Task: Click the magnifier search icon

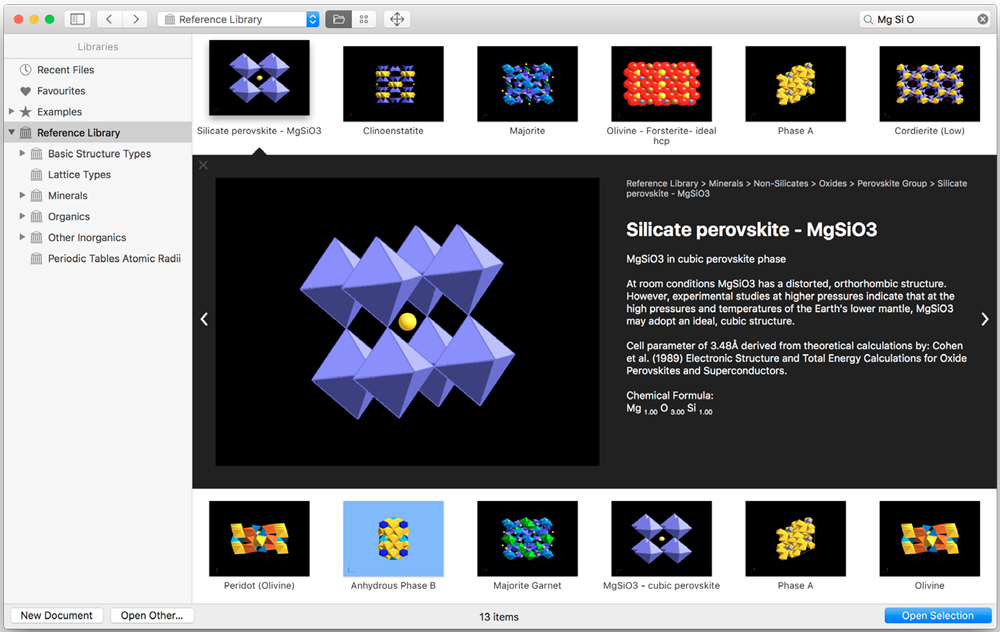Action: pyautogui.click(x=868, y=20)
